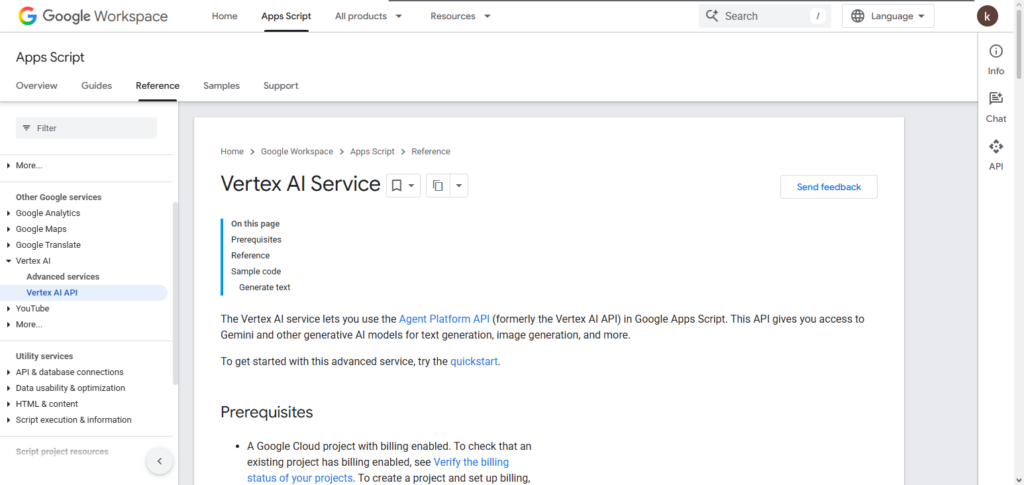Click the Other Google services heading

tap(59, 197)
